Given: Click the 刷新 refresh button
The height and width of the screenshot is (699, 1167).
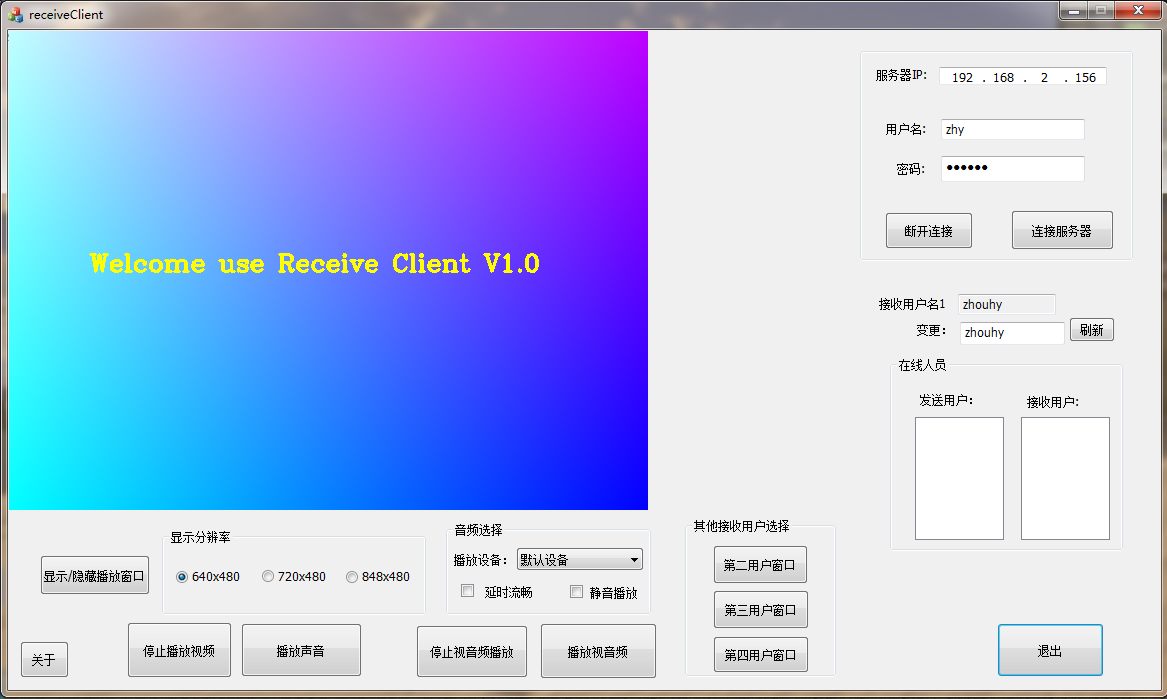Looking at the screenshot, I should point(1091,330).
